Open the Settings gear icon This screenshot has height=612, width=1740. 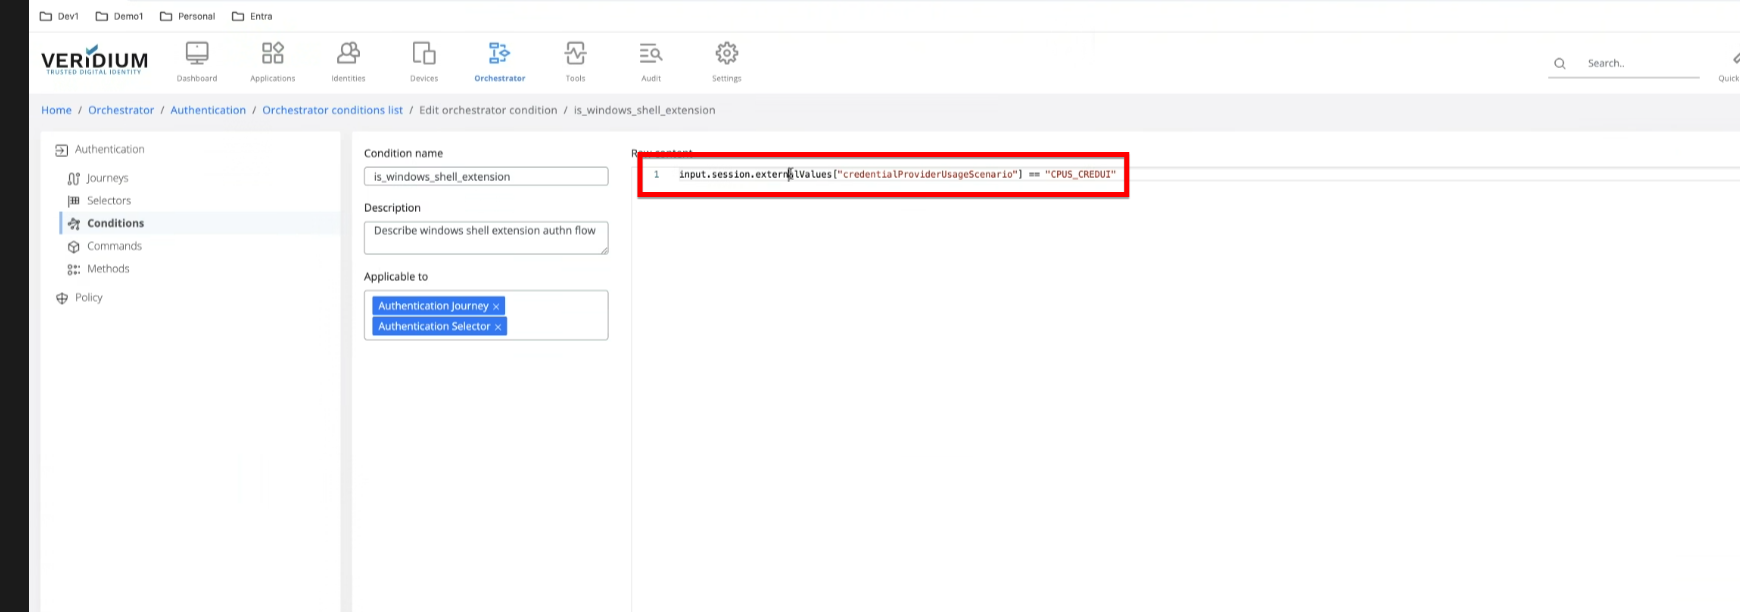tap(727, 54)
